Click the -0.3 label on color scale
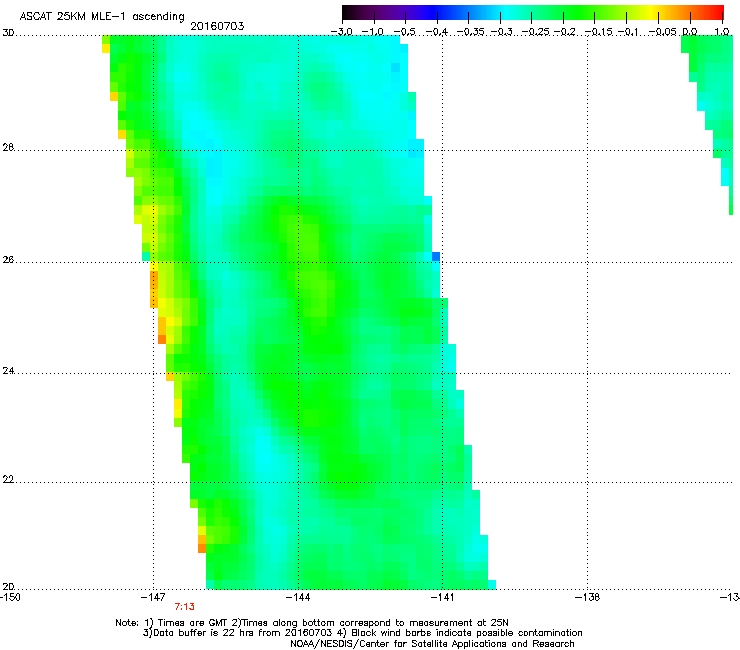Image resolution: width=740 pixels, height=650 pixels. (x=502, y=32)
